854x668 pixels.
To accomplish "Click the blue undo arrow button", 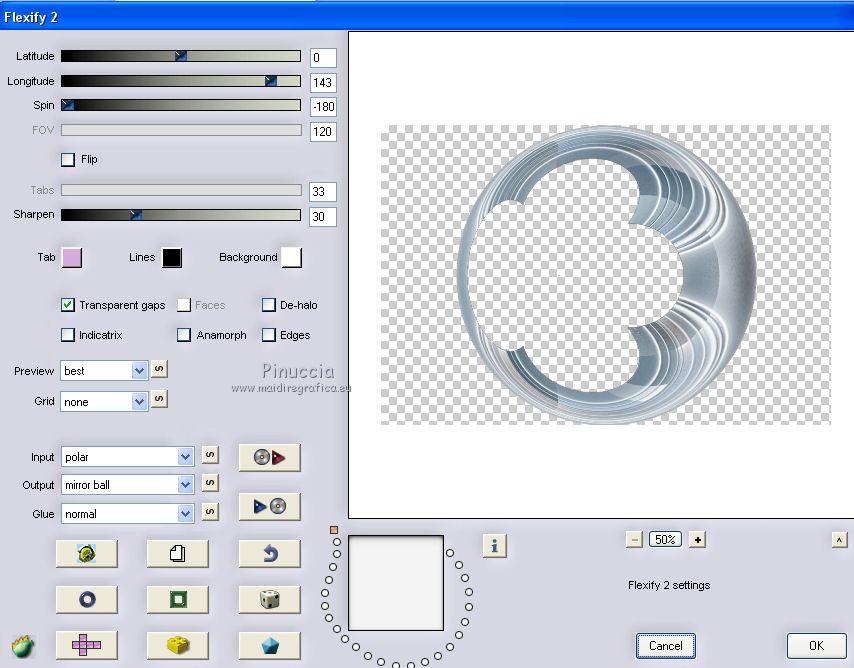I will (270, 554).
